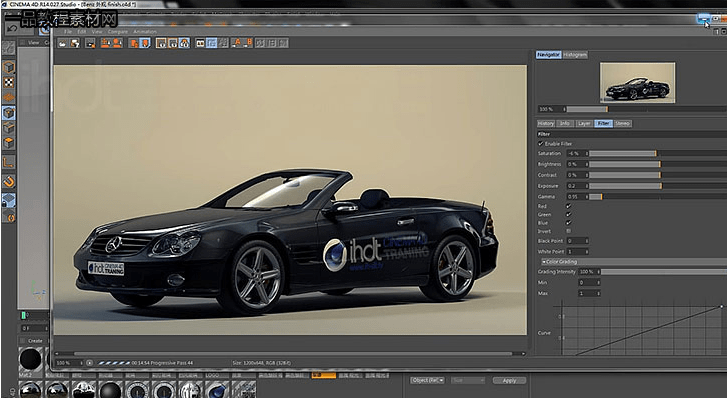Toggle the Green channel checkbox
This screenshot has width=727, height=398.
[568, 214]
